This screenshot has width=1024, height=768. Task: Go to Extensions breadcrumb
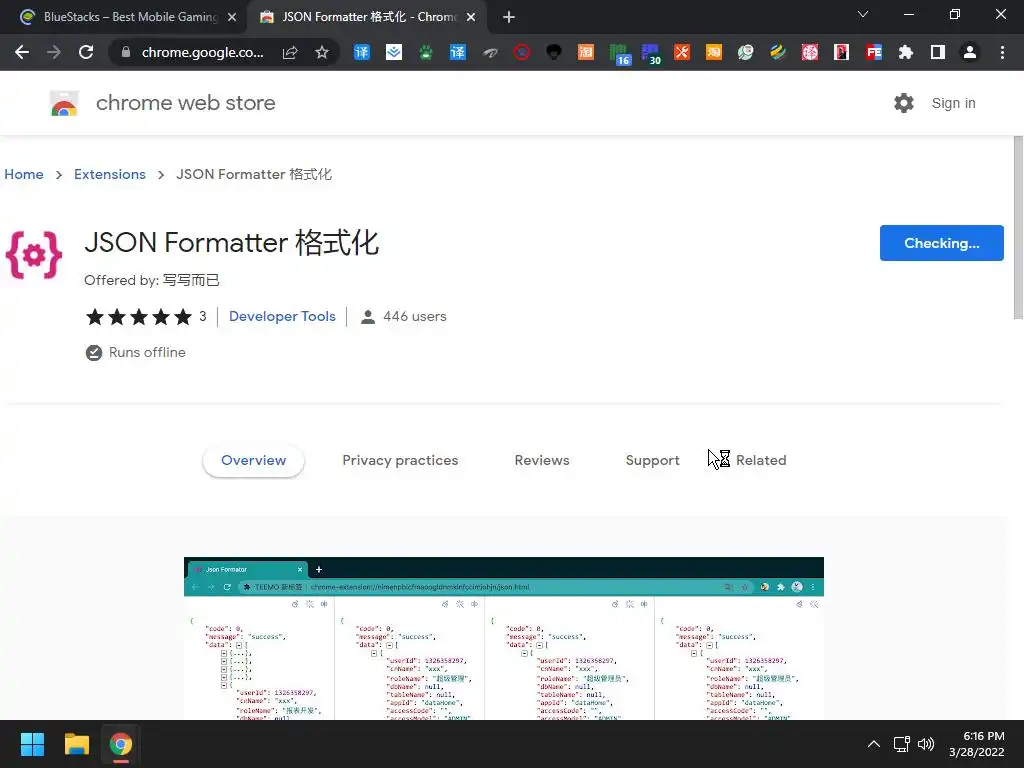click(x=110, y=174)
